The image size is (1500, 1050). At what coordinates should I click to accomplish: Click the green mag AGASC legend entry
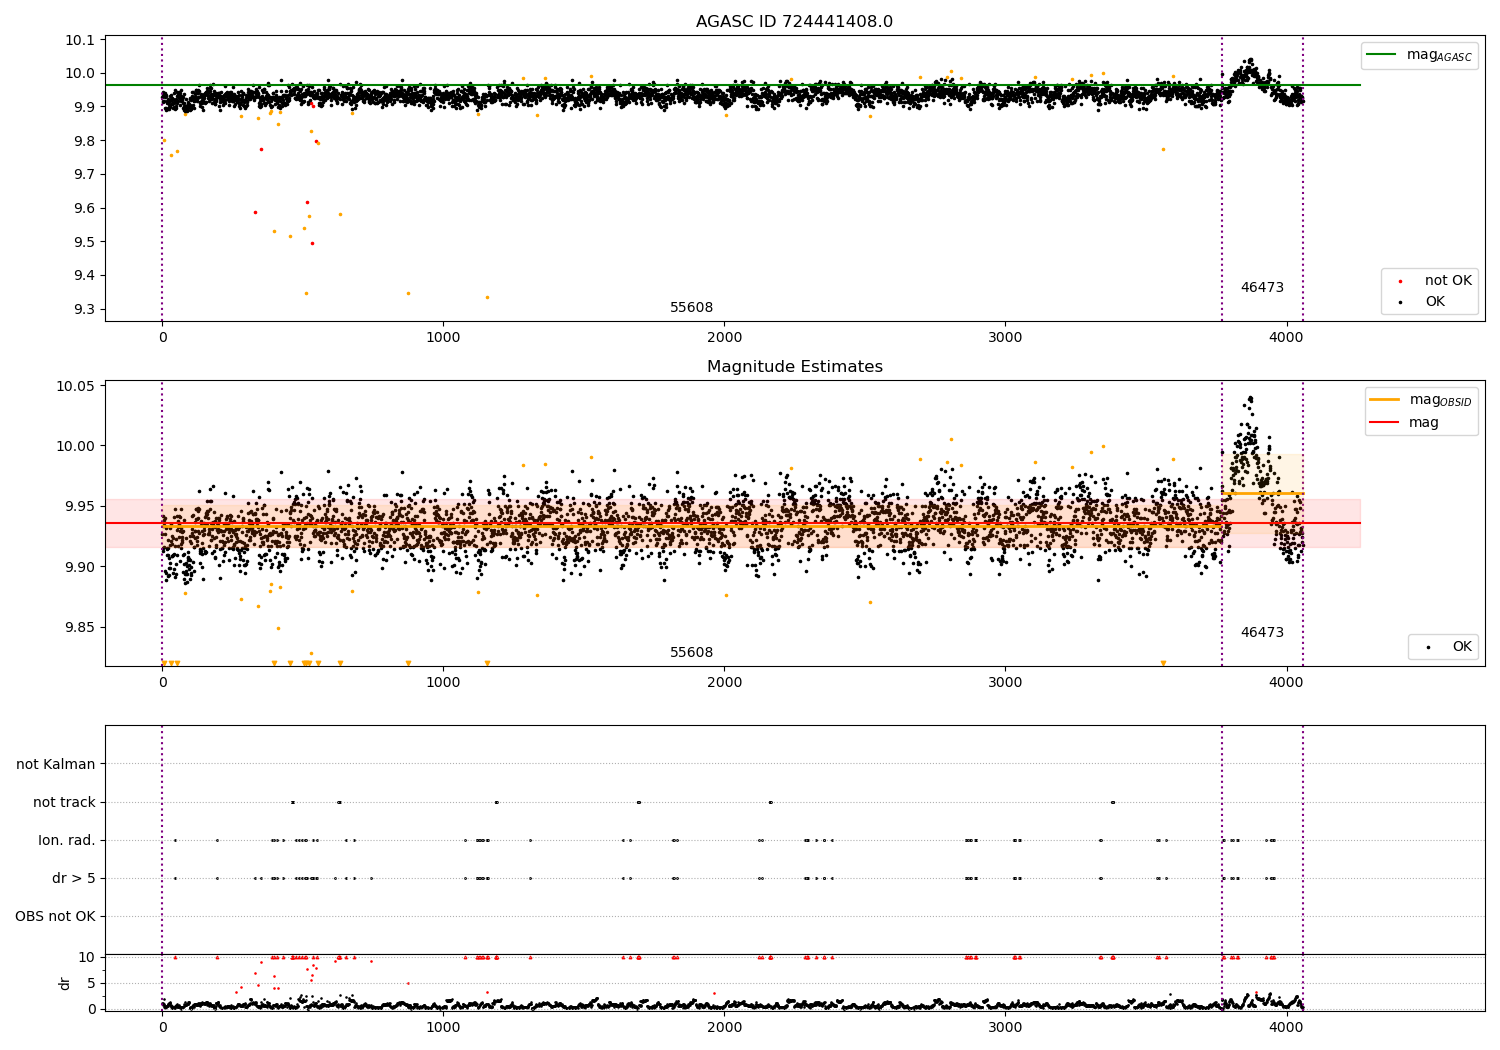pos(1420,55)
